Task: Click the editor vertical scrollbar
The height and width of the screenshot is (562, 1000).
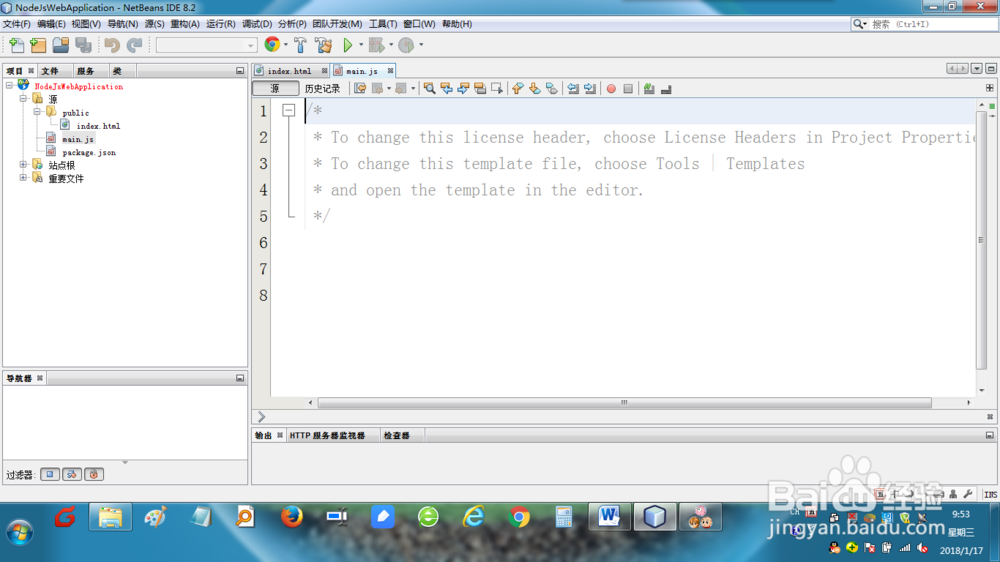Action: (982, 240)
